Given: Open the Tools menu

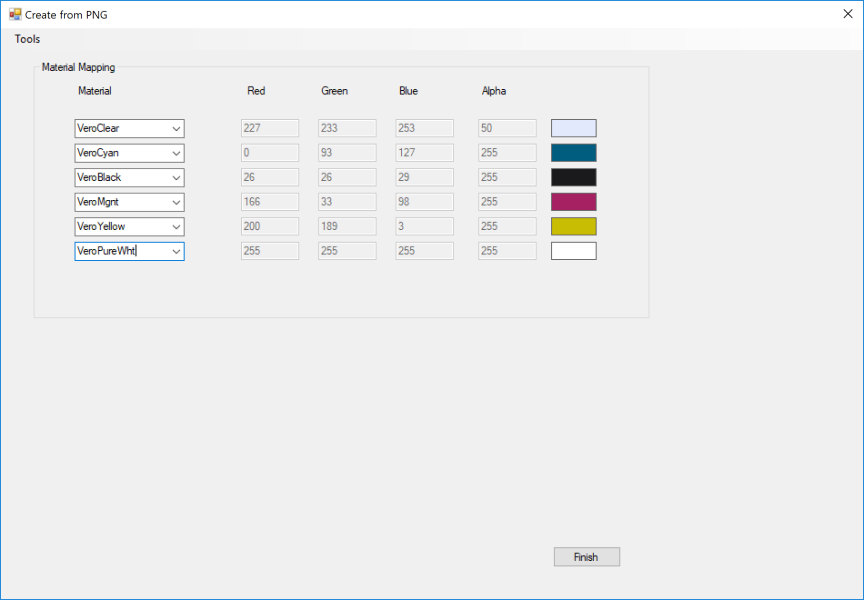Looking at the screenshot, I should (27, 39).
